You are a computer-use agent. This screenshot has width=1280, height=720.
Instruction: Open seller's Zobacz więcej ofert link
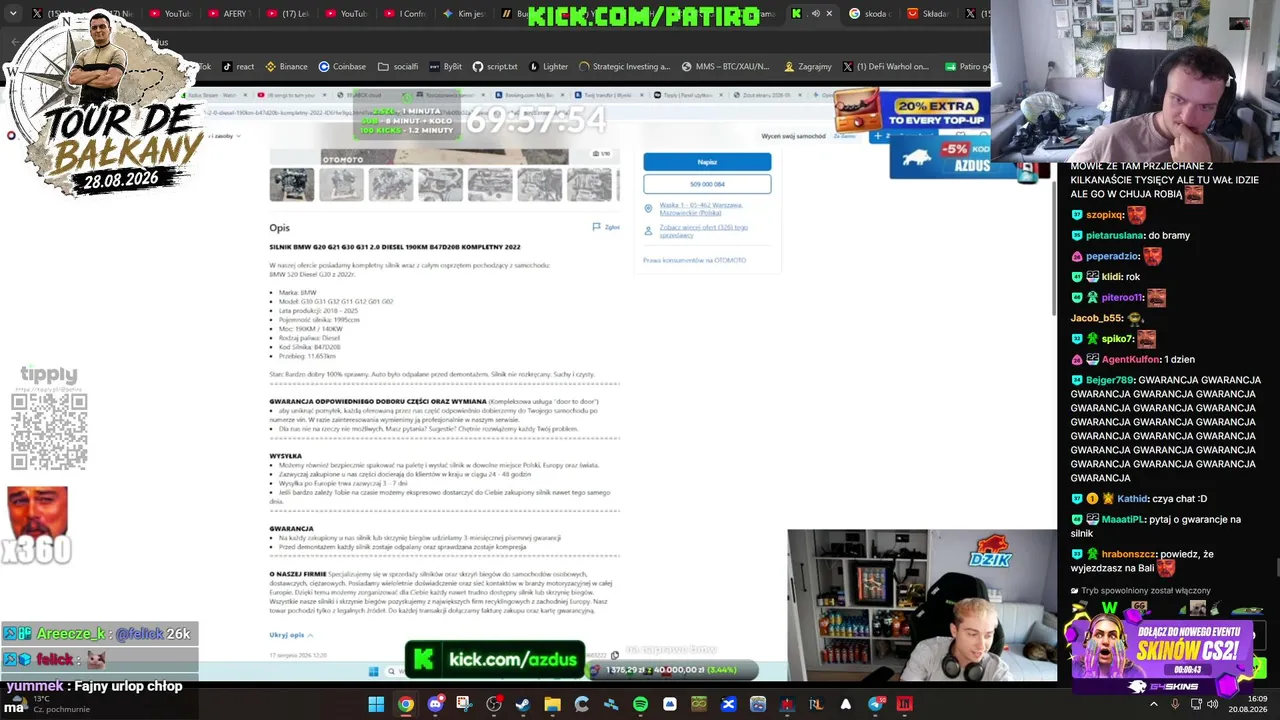[703, 231]
